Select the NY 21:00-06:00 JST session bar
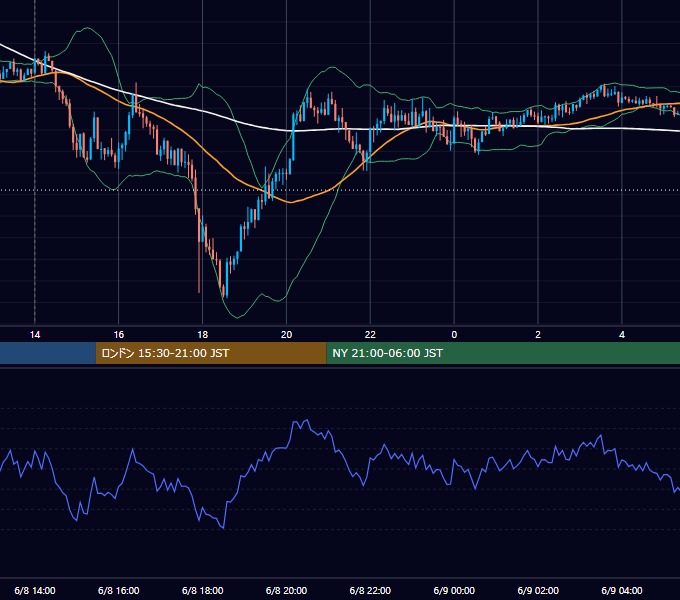Screen dimensions: 680x600 coord(503,353)
